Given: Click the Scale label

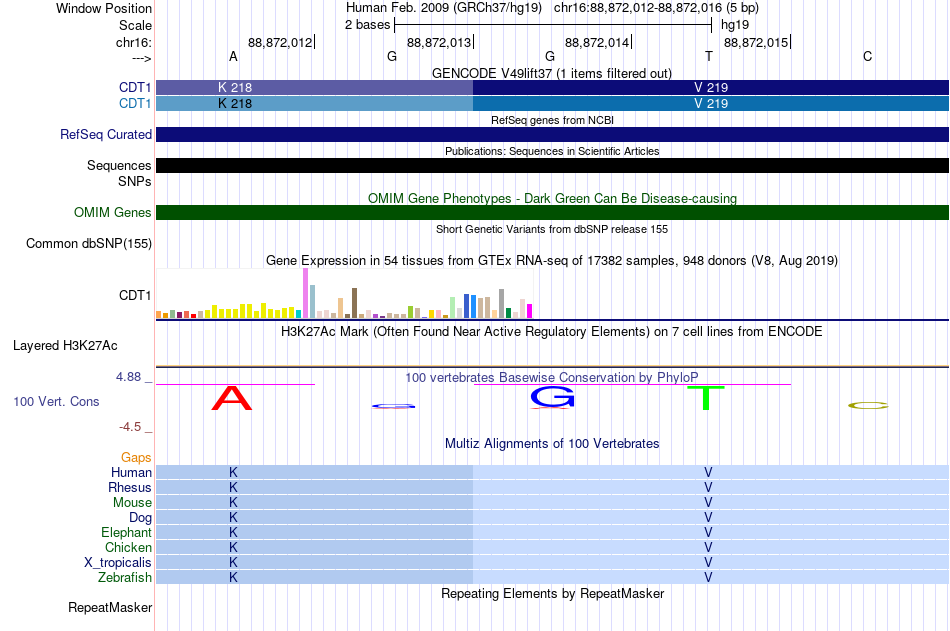Looking at the screenshot, I should click(136, 25).
